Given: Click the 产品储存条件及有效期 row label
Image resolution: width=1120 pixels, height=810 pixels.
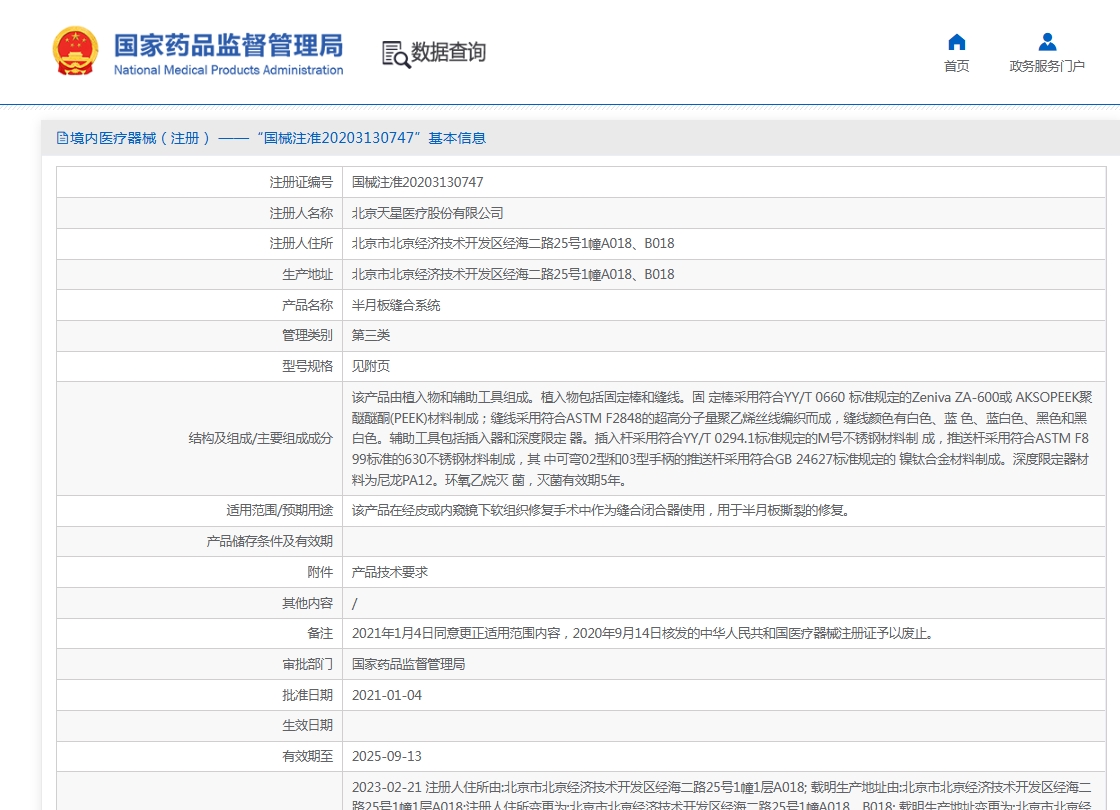Looking at the screenshot, I should 269,541.
